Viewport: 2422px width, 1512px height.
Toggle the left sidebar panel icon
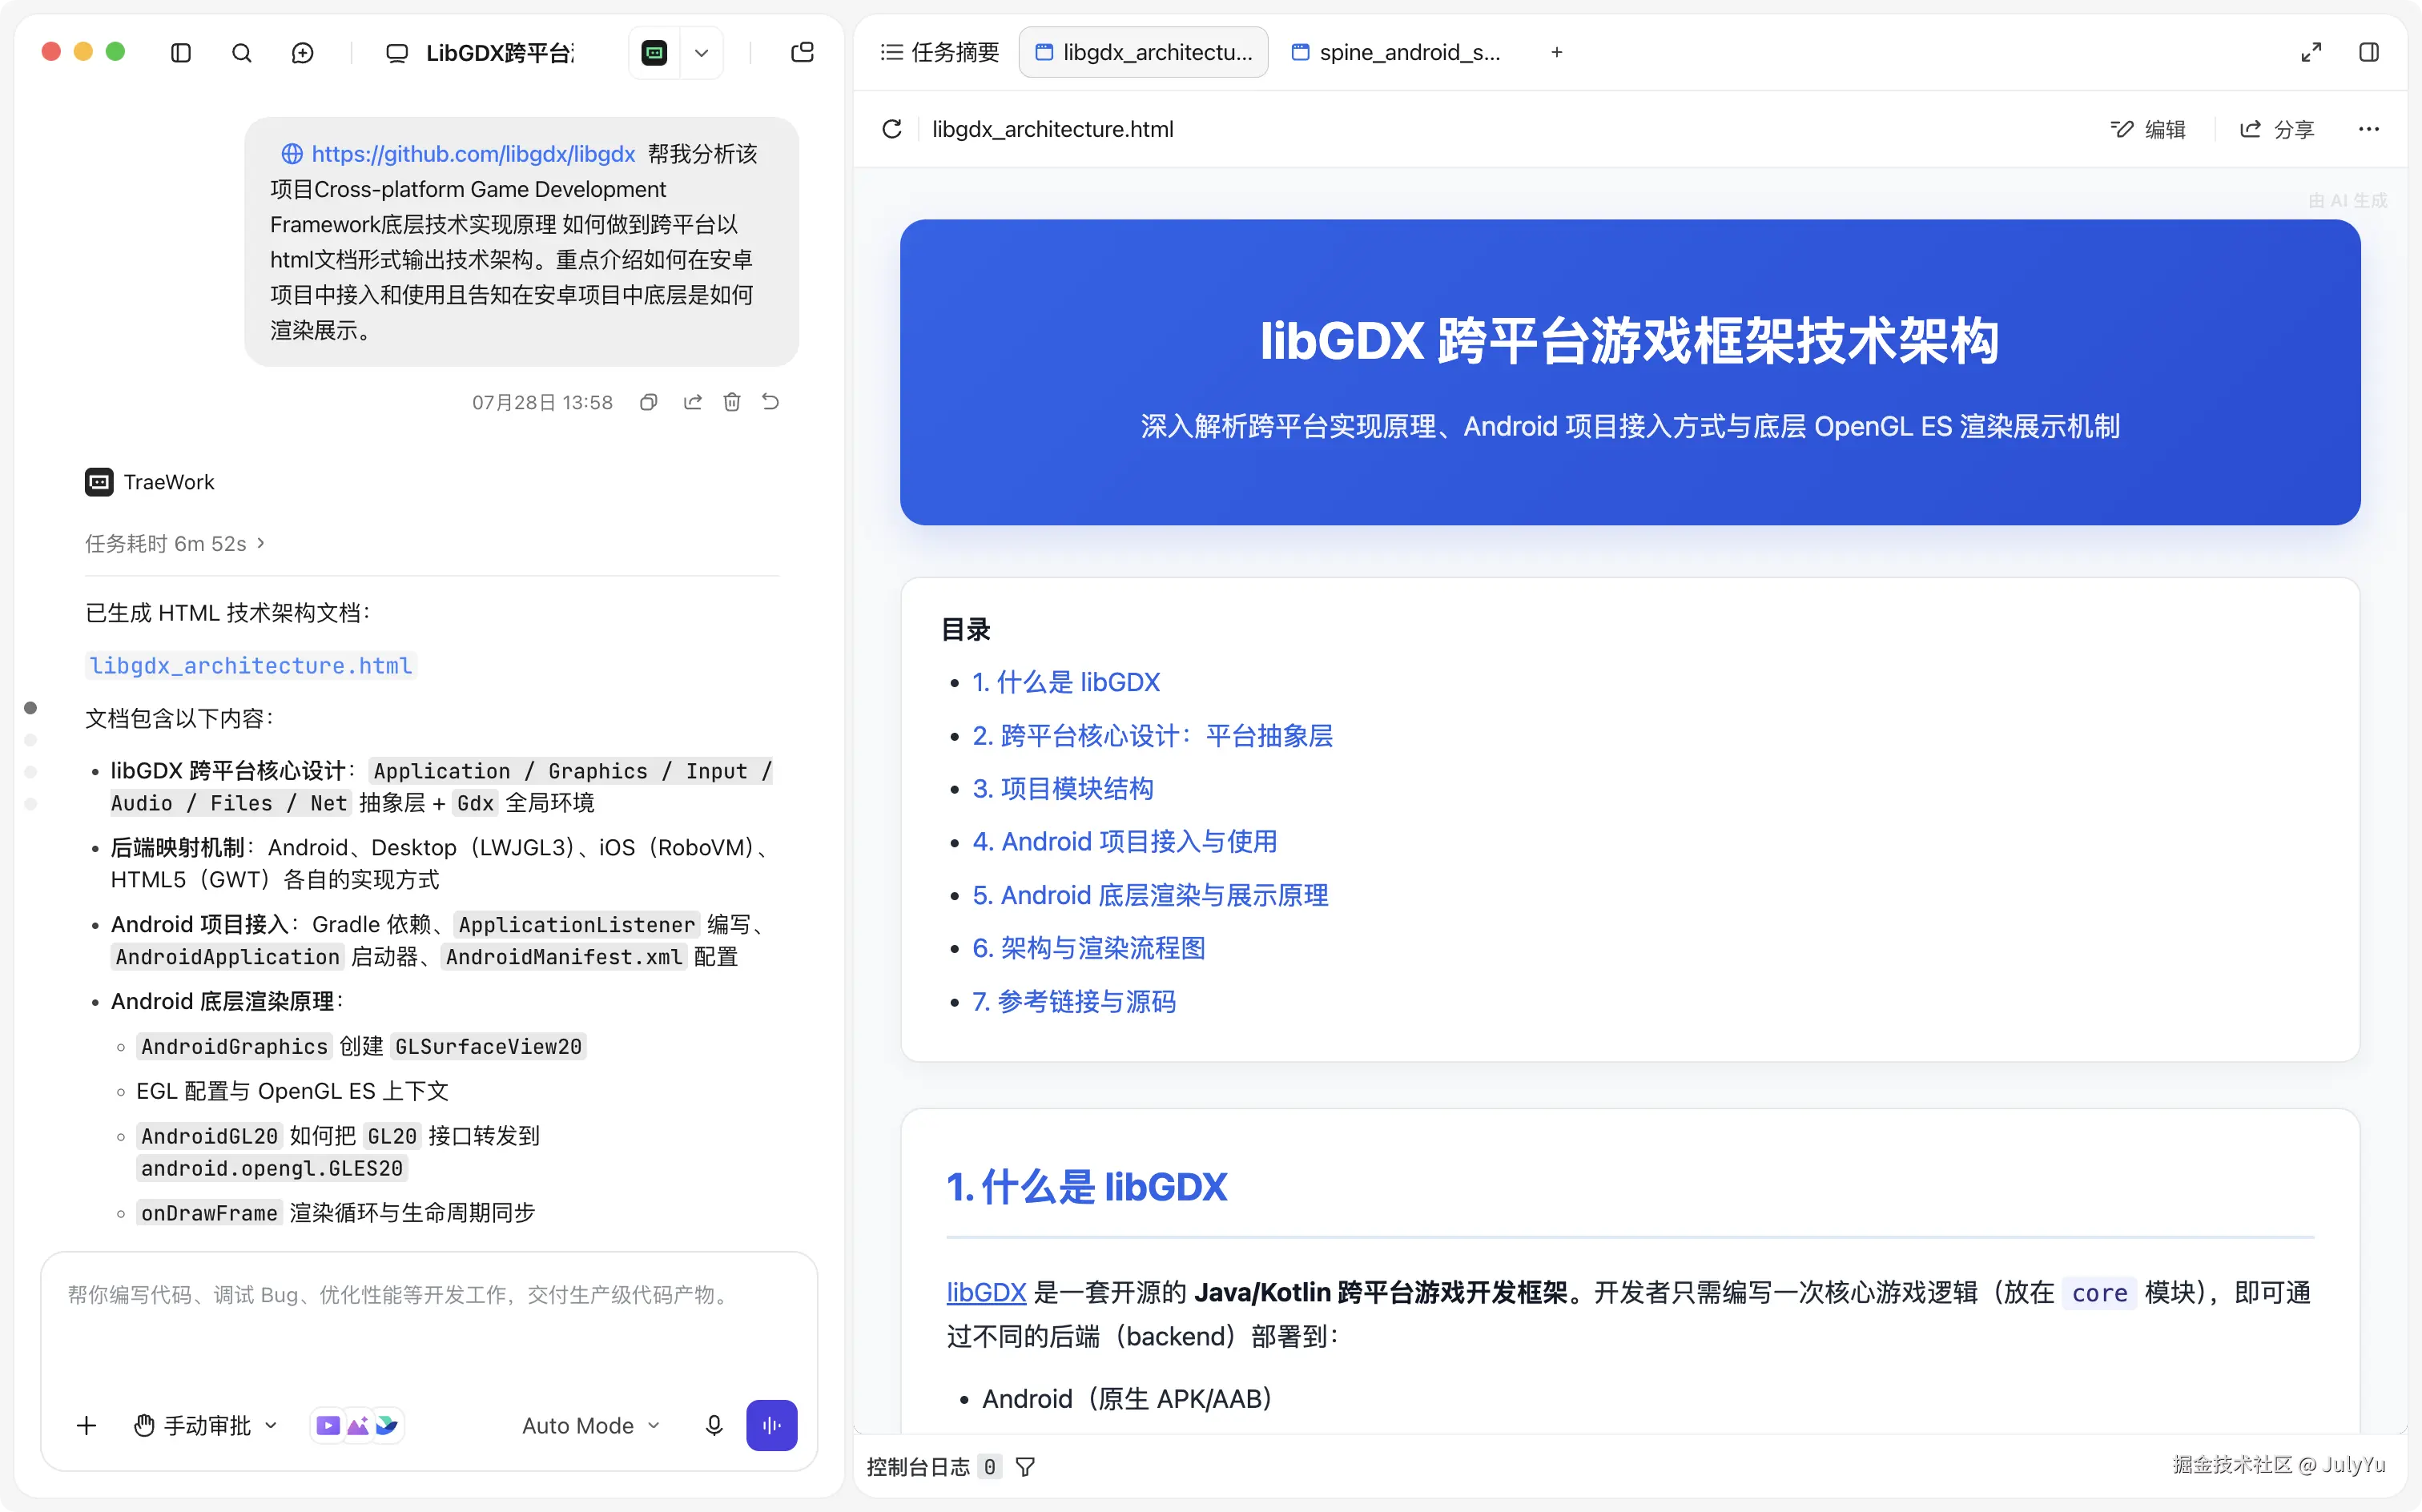click(x=181, y=53)
